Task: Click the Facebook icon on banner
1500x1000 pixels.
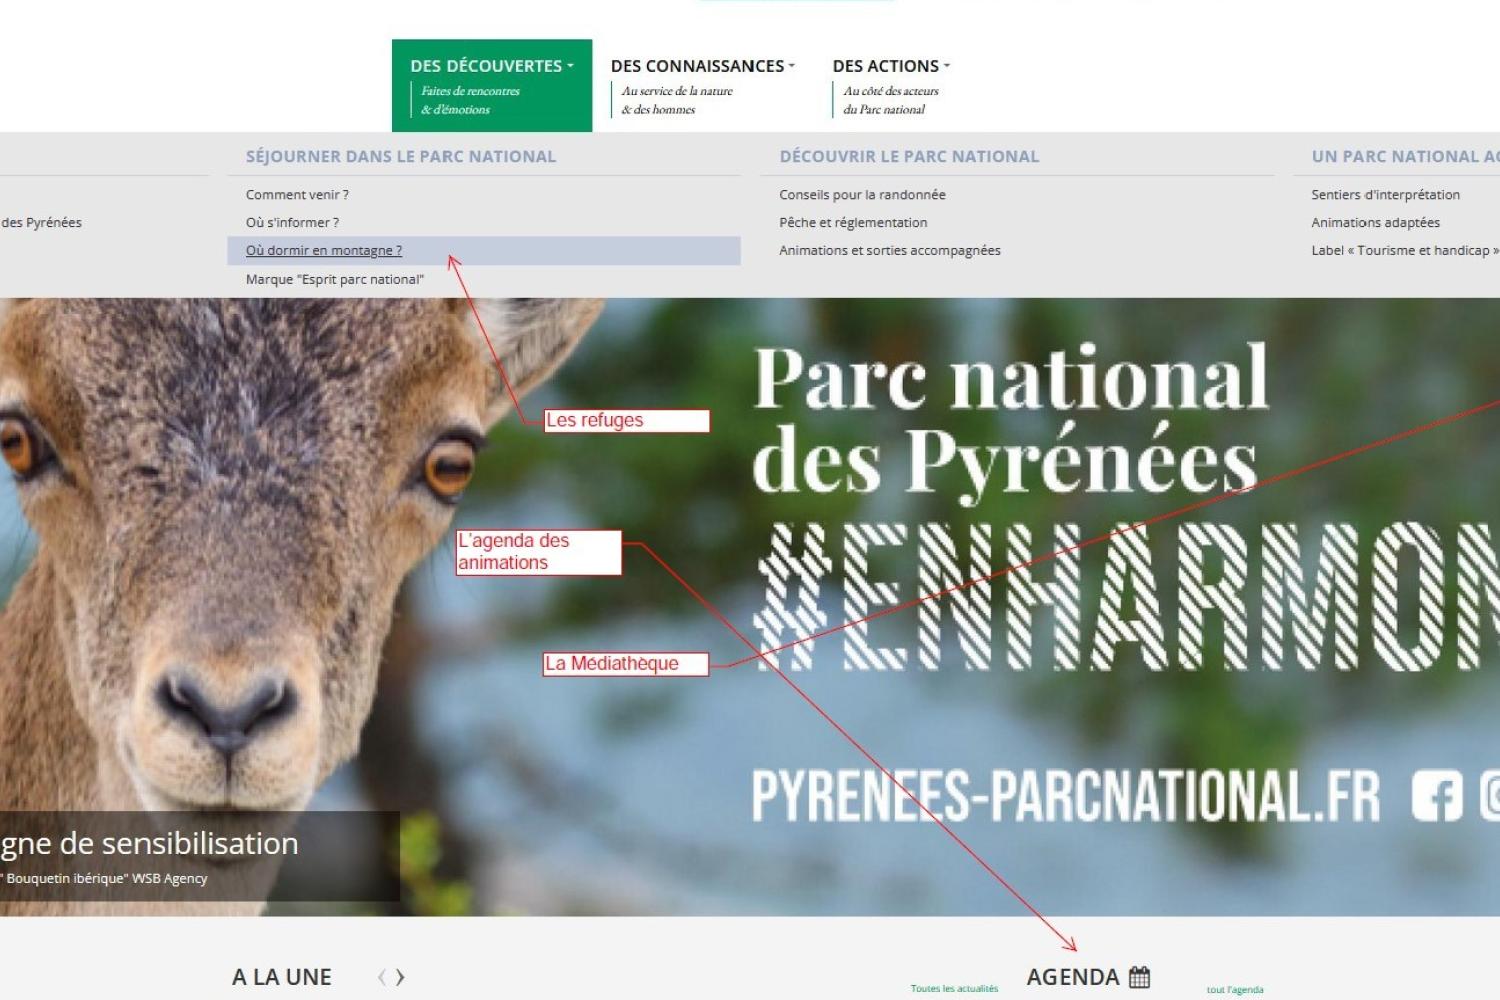Action: (x=1437, y=797)
